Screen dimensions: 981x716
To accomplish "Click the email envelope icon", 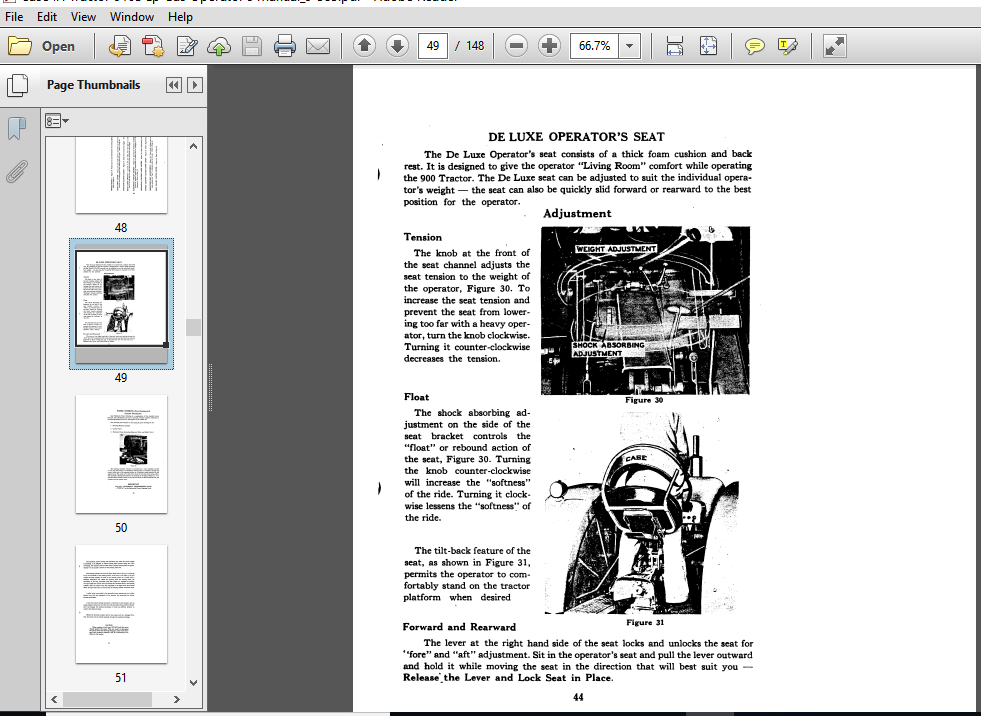I will [x=318, y=46].
